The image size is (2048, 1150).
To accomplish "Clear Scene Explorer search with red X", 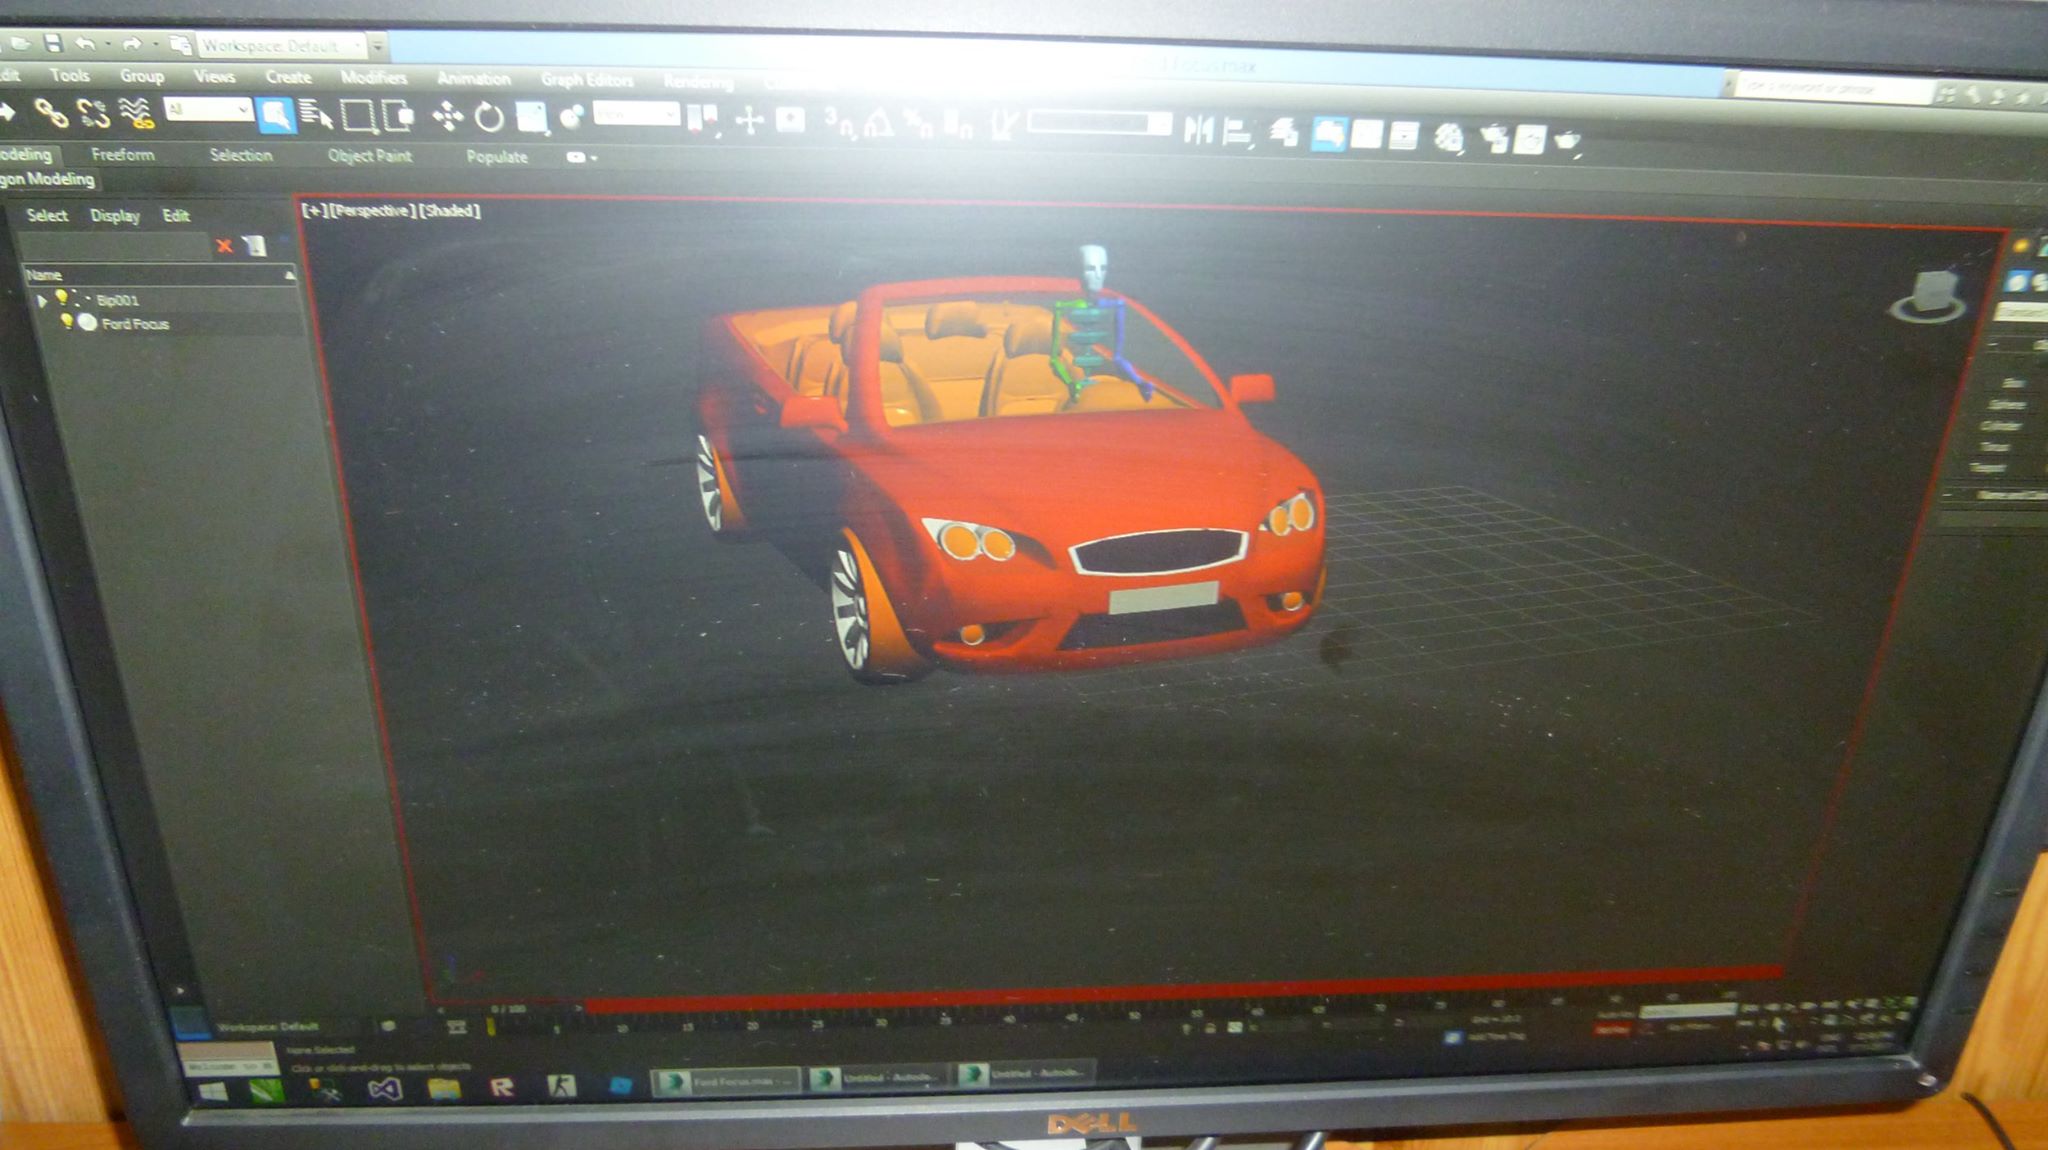I will coord(224,245).
